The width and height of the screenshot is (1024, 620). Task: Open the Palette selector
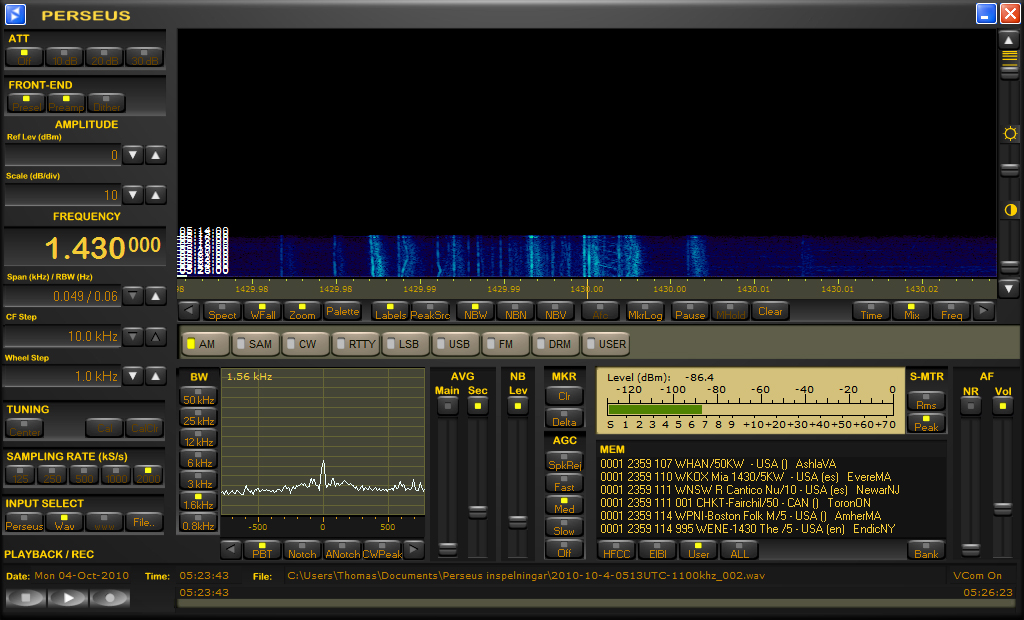342,311
